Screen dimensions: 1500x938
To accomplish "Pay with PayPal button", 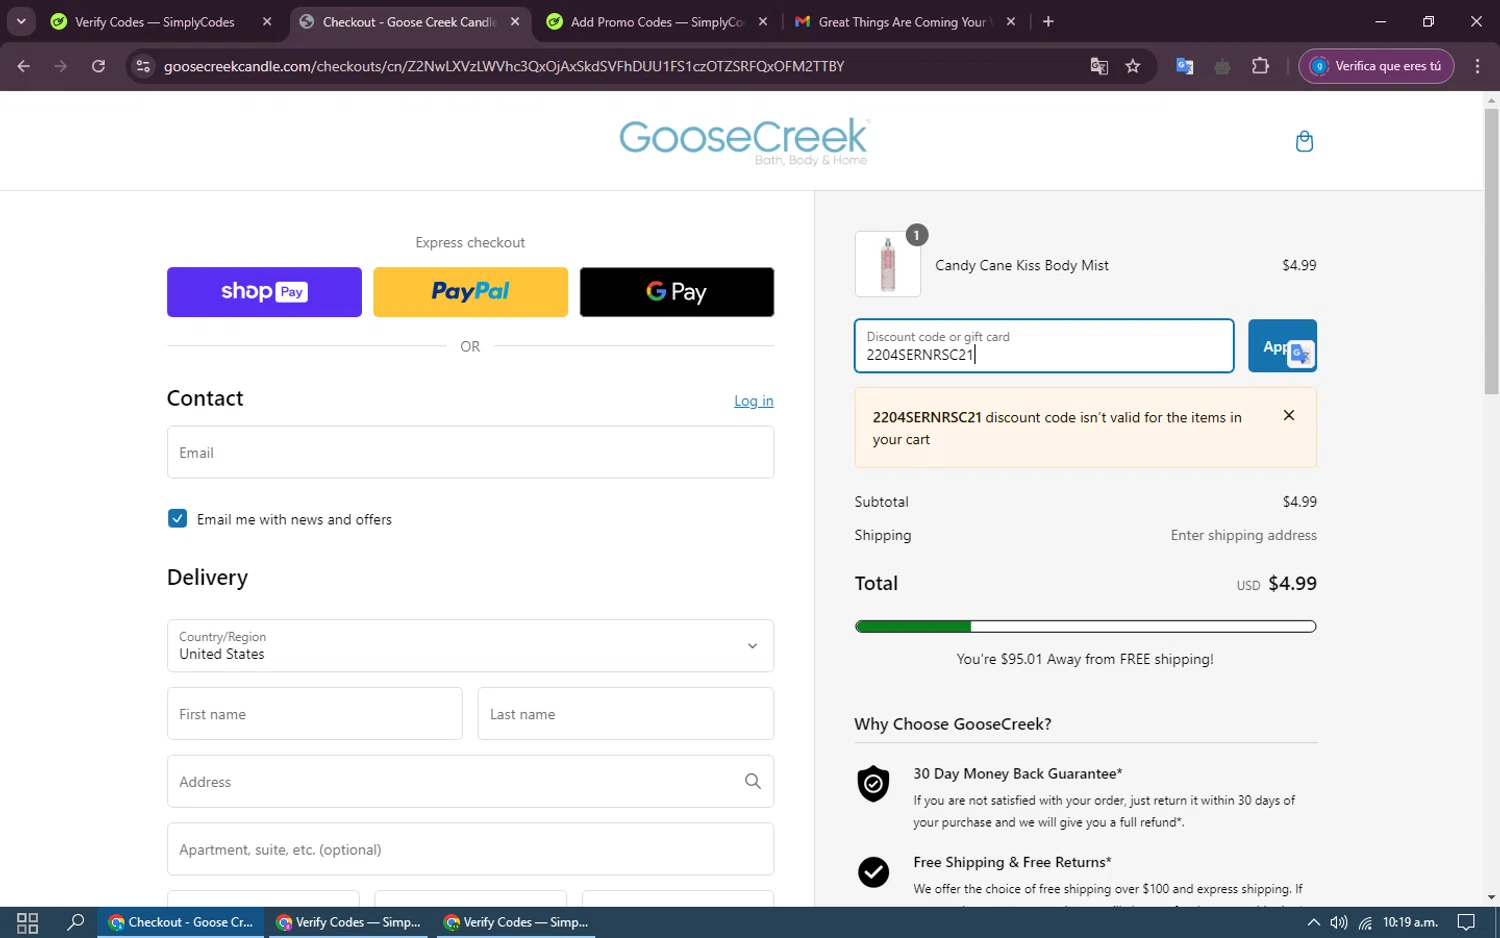I will coord(470,292).
